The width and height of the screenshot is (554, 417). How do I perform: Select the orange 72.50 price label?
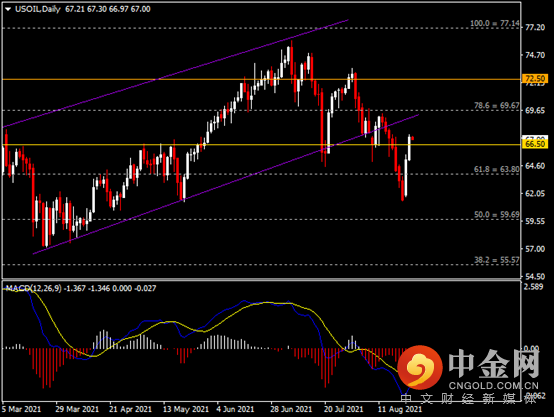pyautogui.click(x=535, y=78)
